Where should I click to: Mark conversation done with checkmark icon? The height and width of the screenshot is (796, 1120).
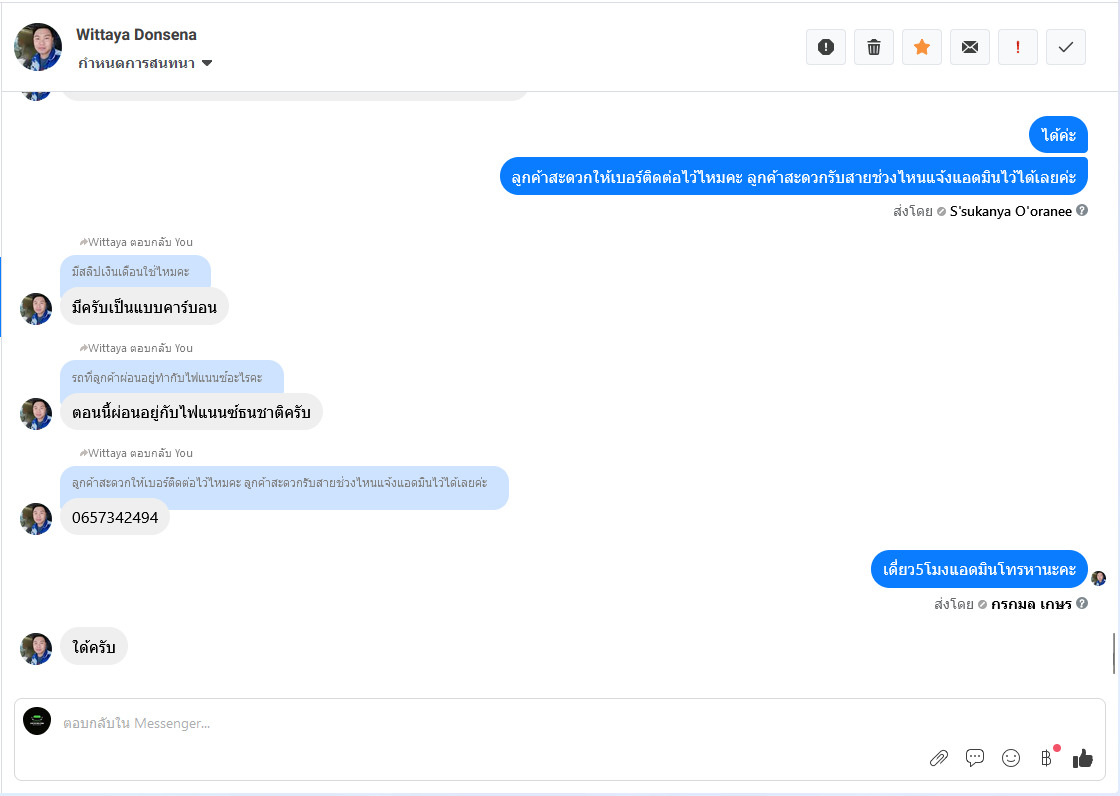coord(1066,47)
